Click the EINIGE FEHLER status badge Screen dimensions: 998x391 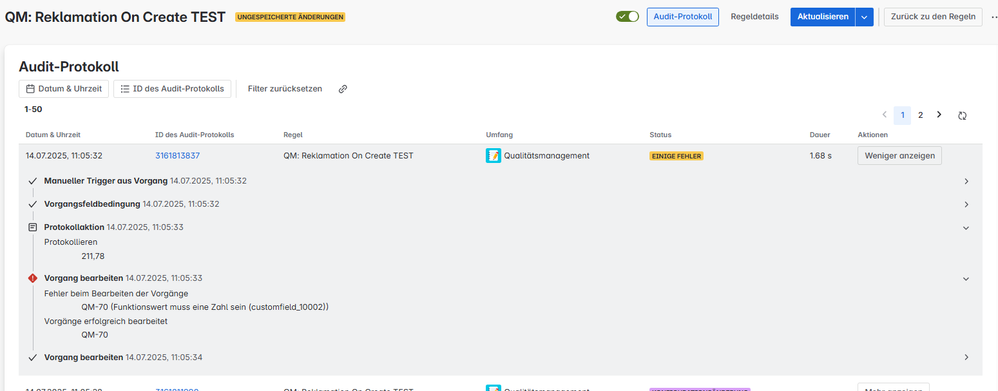coord(676,155)
